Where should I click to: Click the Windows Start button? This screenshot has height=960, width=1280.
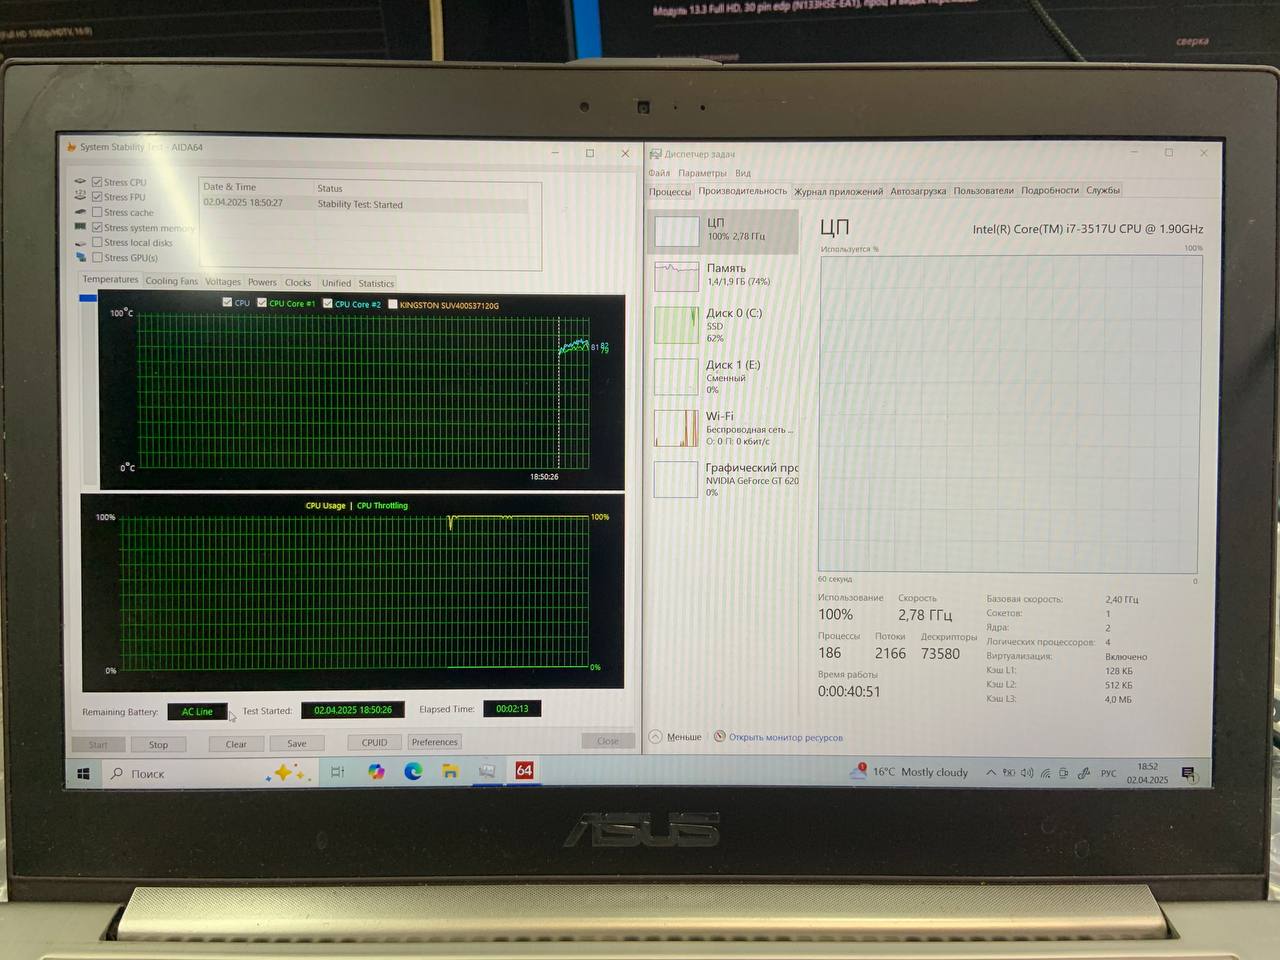pos(84,773)
